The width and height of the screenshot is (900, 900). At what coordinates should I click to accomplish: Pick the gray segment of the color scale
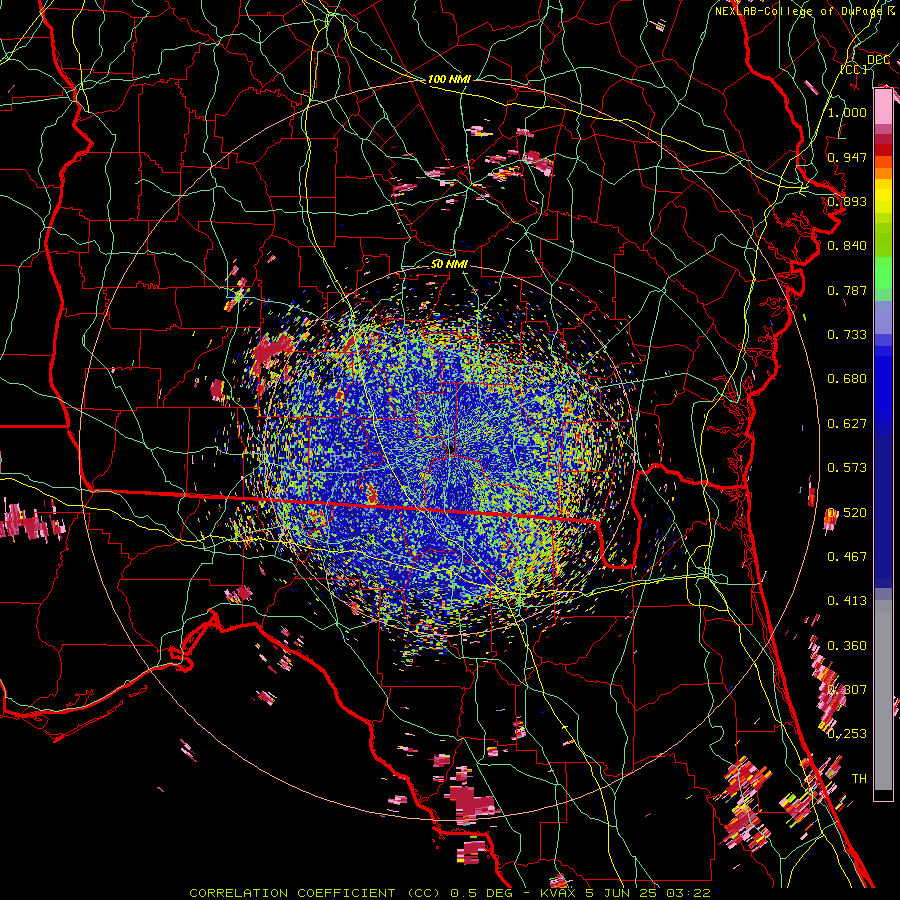tap(883, 695)
